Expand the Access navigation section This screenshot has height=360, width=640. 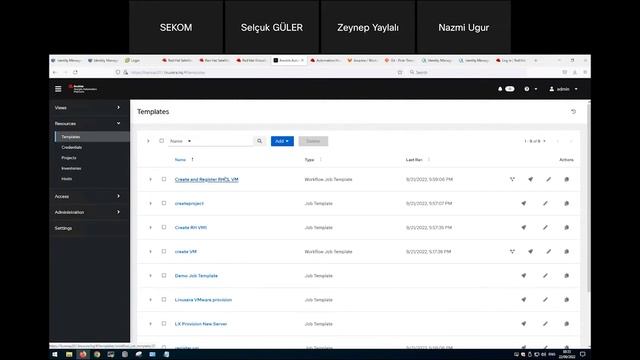(x=89, y=196)
